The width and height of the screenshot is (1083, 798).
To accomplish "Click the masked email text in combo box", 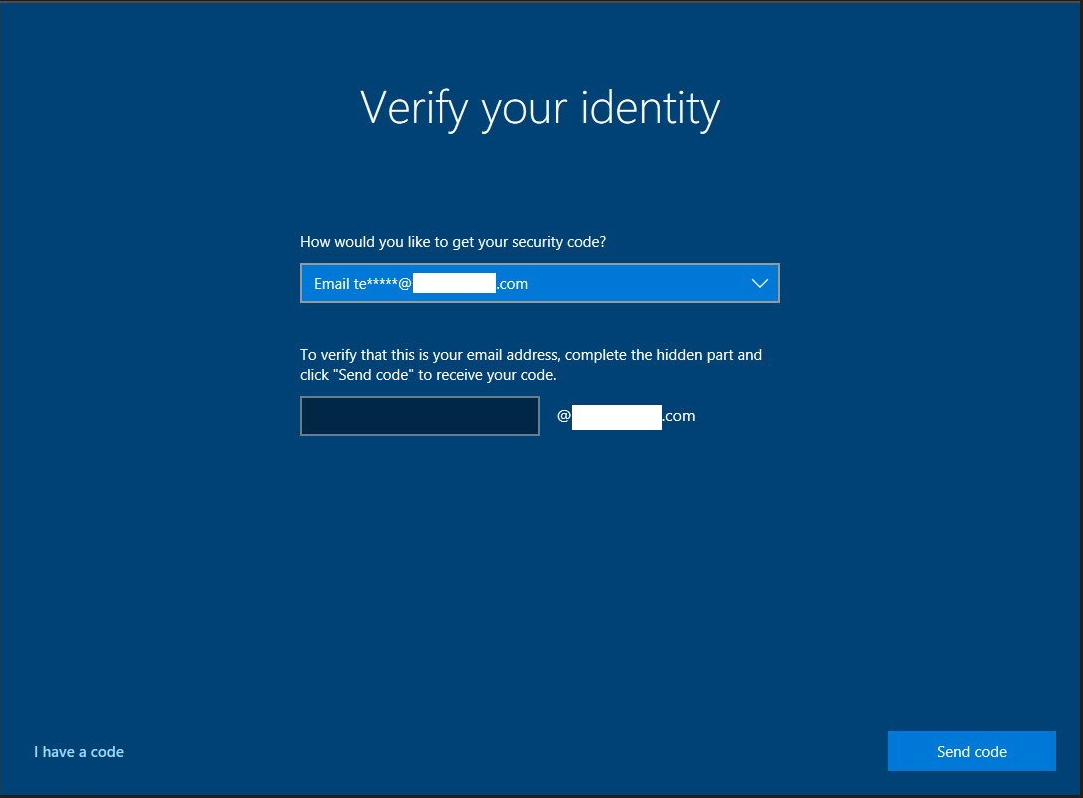I will pos(420,284).
